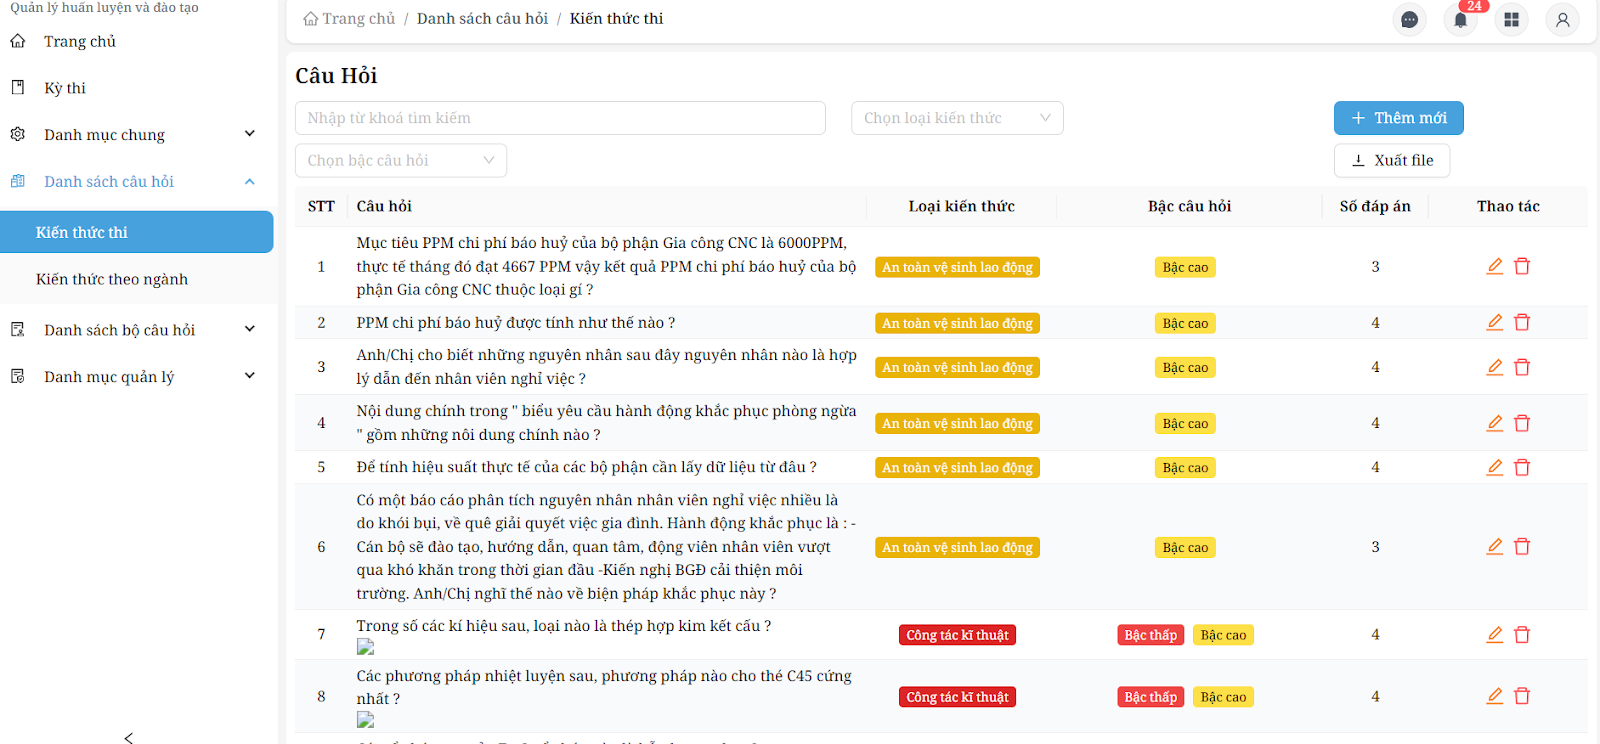Viewport: 1600px width, 744px height.
Task: Click 'Trang chủ' breadcrumb link
Action: pyautogui.click(x=358, y=19)
